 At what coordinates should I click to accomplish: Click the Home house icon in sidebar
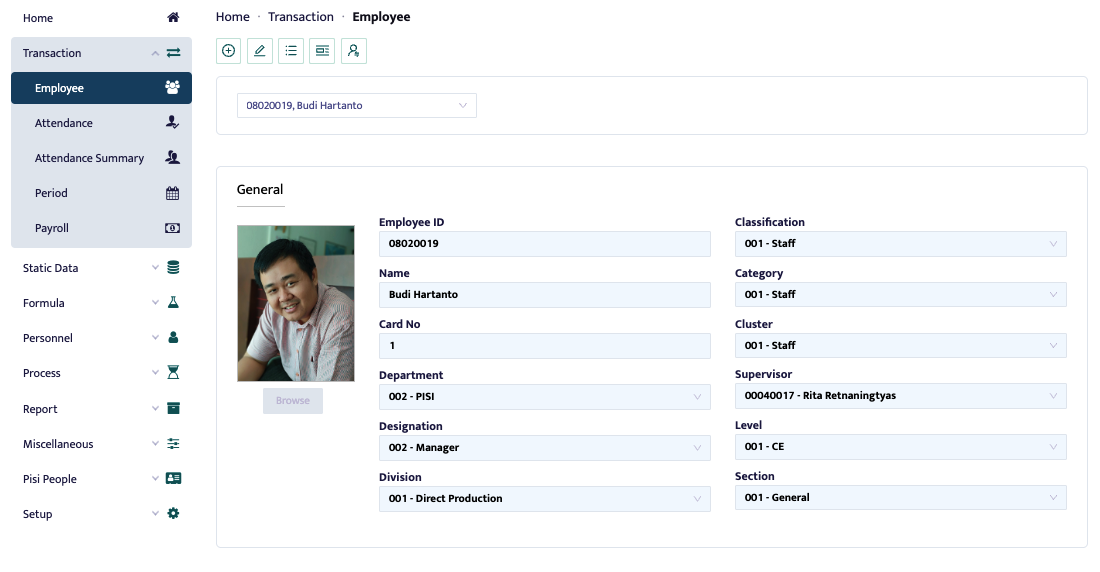[x=173, y=18]
